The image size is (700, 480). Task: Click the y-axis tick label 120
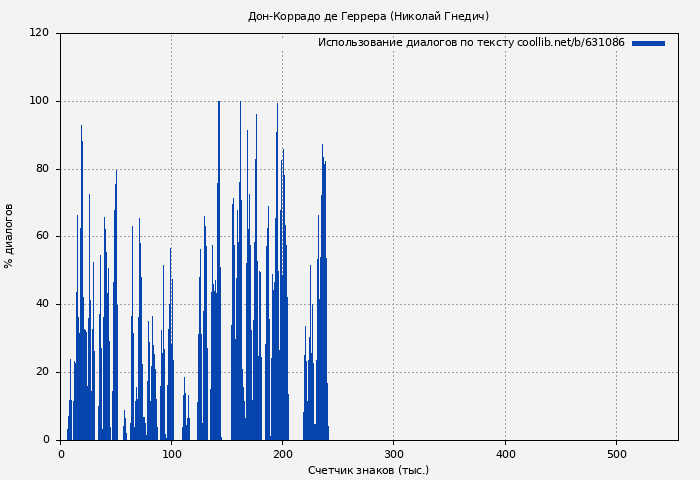pos(39,33)
